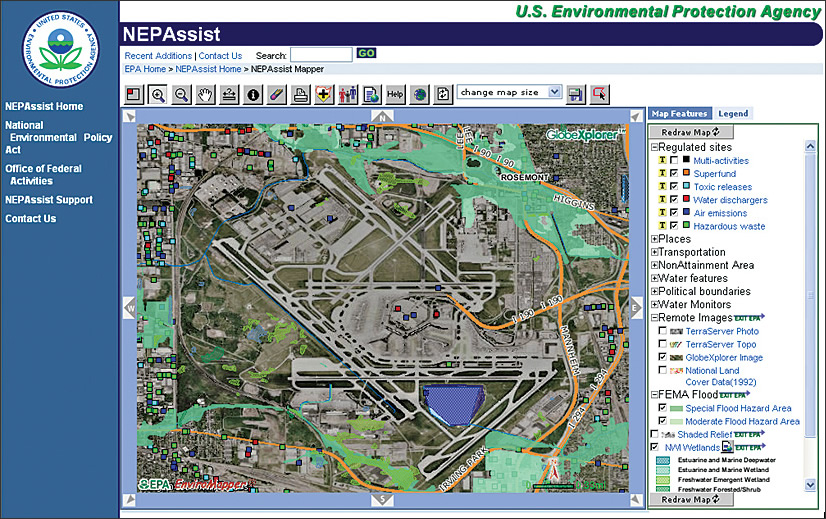Click the refresh map page icon

(x=443, y=95)
